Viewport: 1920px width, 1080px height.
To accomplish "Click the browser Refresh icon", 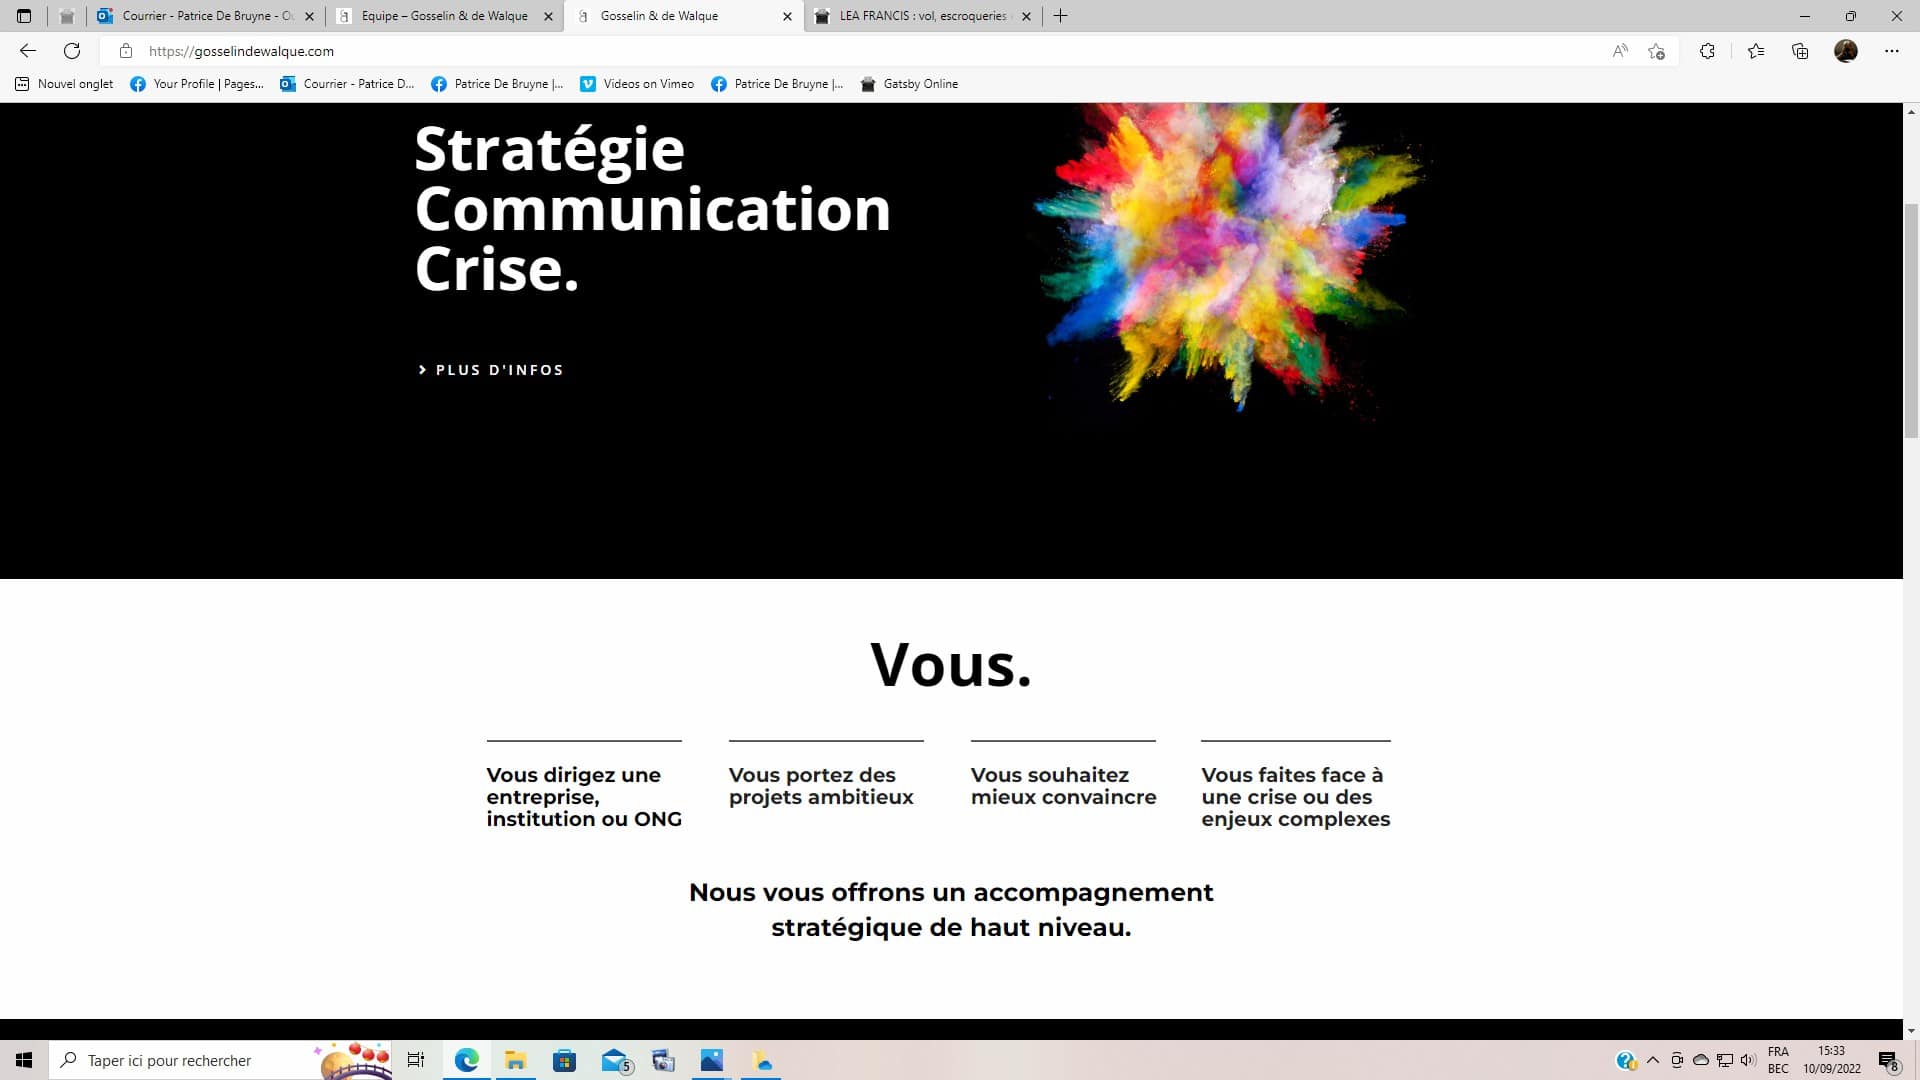I will [72, 51].
